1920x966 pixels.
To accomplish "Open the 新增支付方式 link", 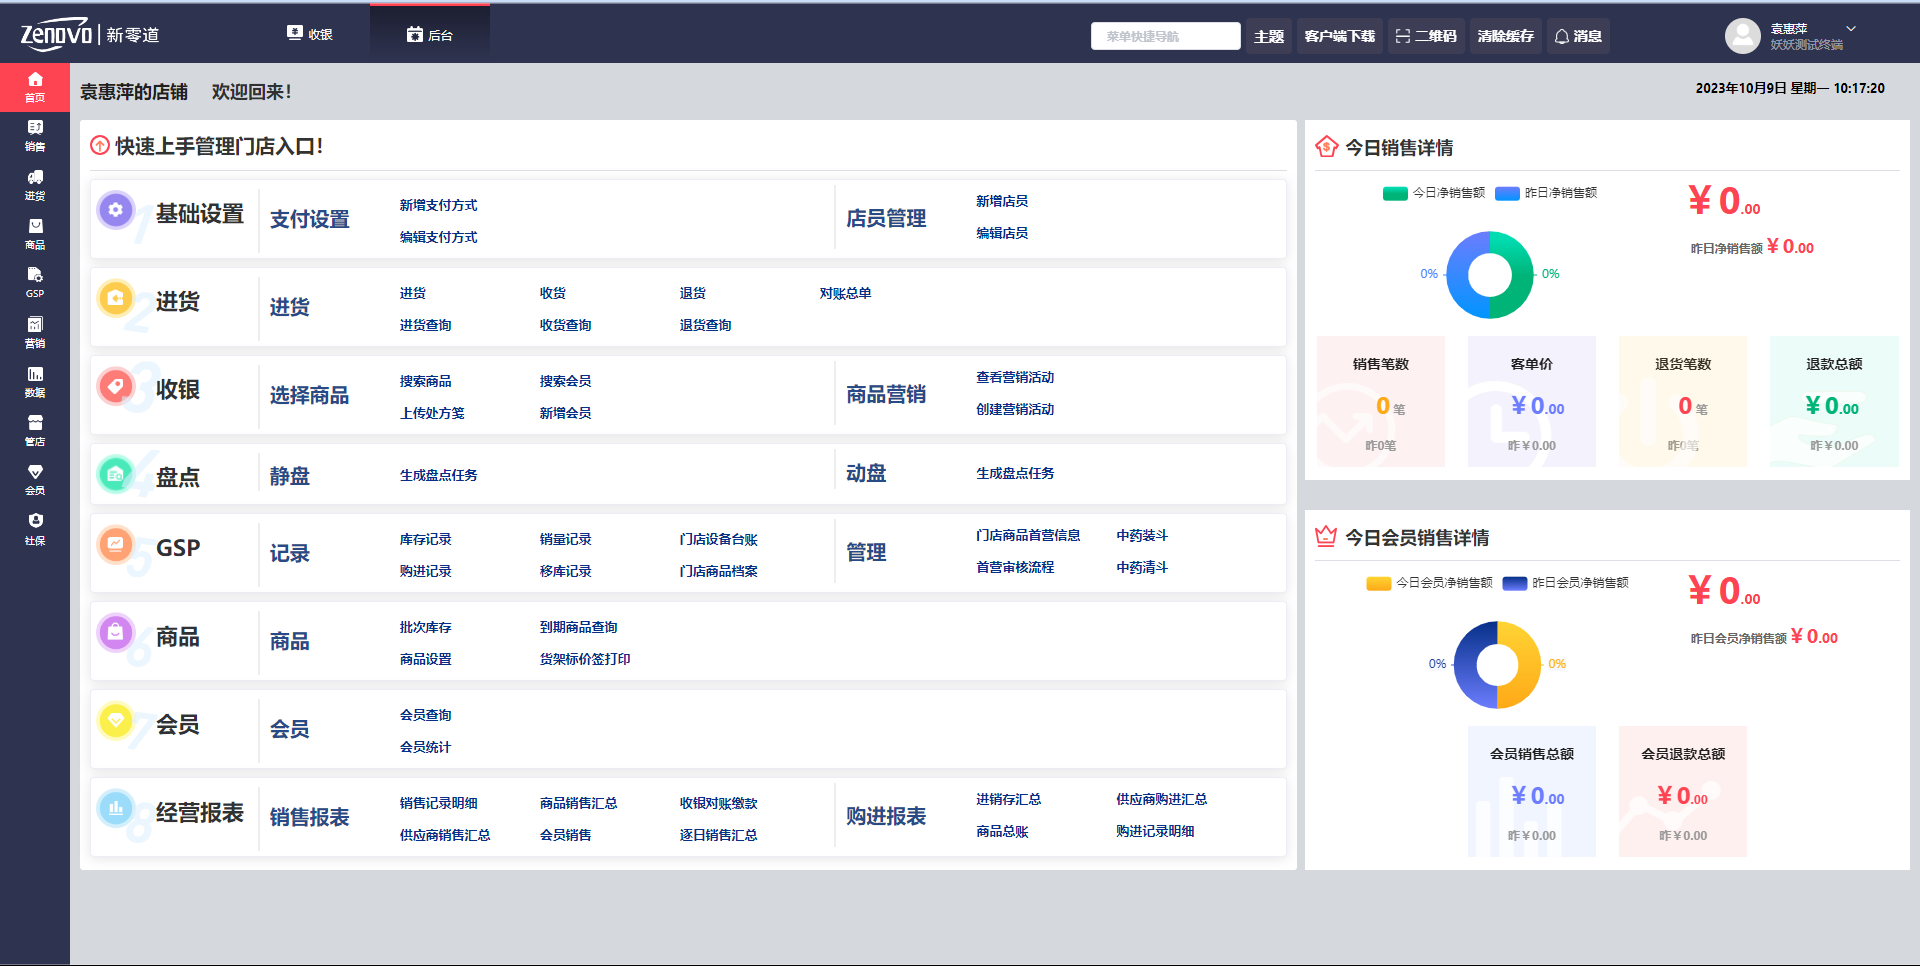I will tap(438, 205).
